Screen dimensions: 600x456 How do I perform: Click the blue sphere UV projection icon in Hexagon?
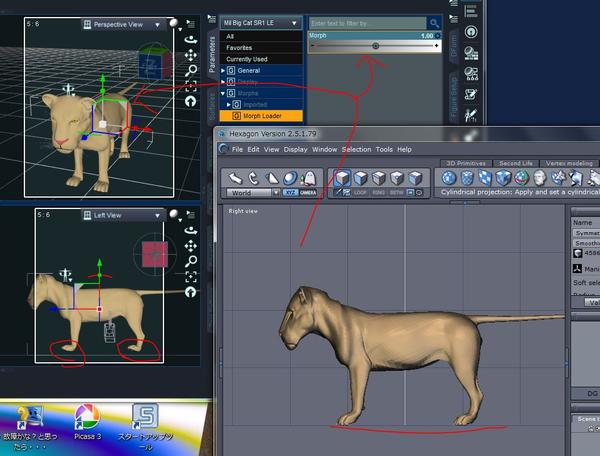(449, 178)
